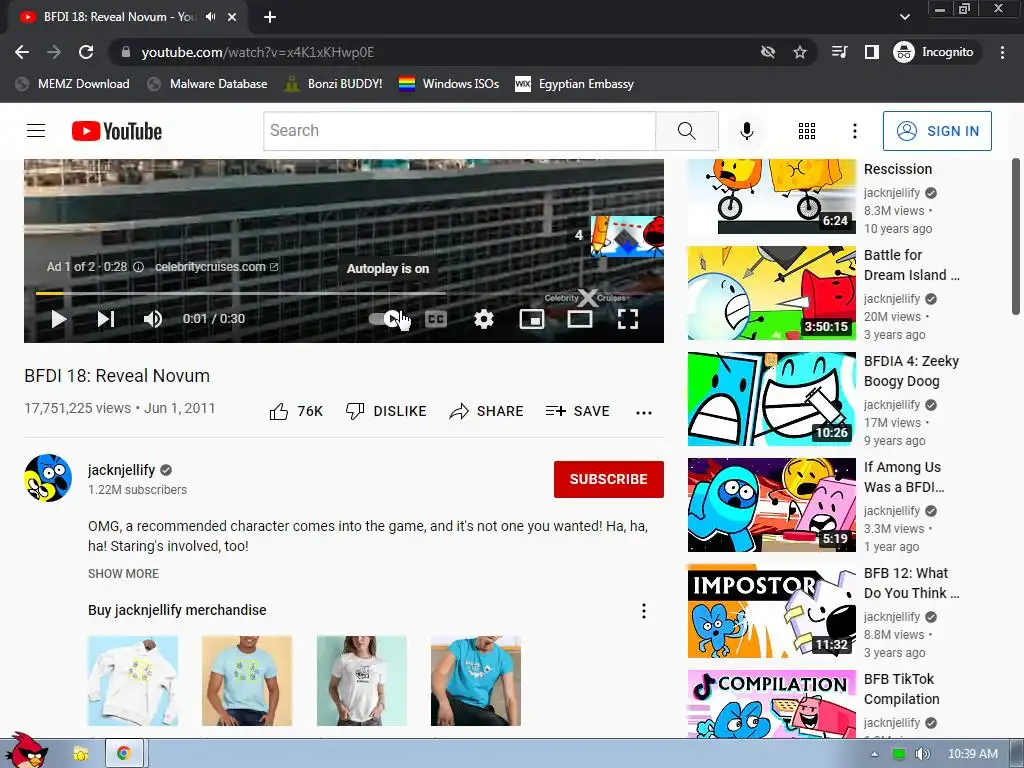Reload the current page
Screen dimensions: 1024x768
click(86, 52)
